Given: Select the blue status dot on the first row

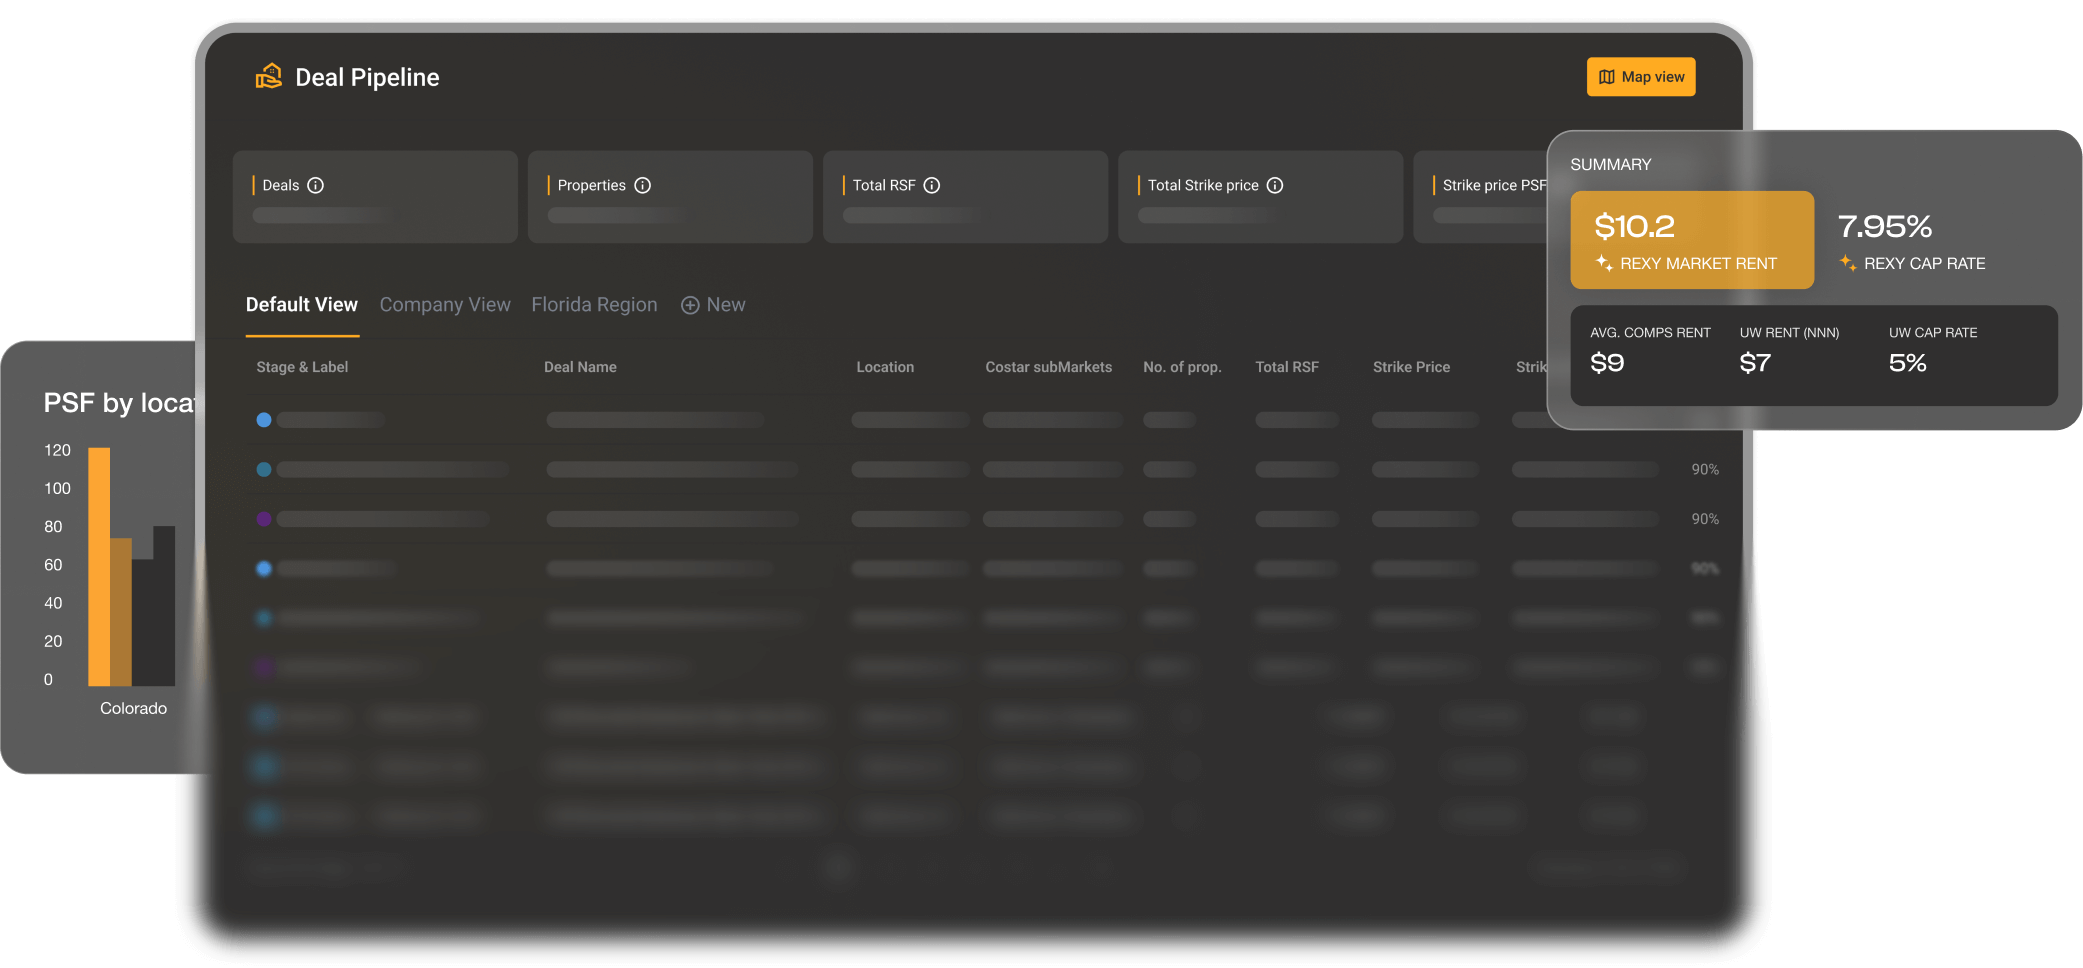Looking at the screenshot, I should coord(263,420).
